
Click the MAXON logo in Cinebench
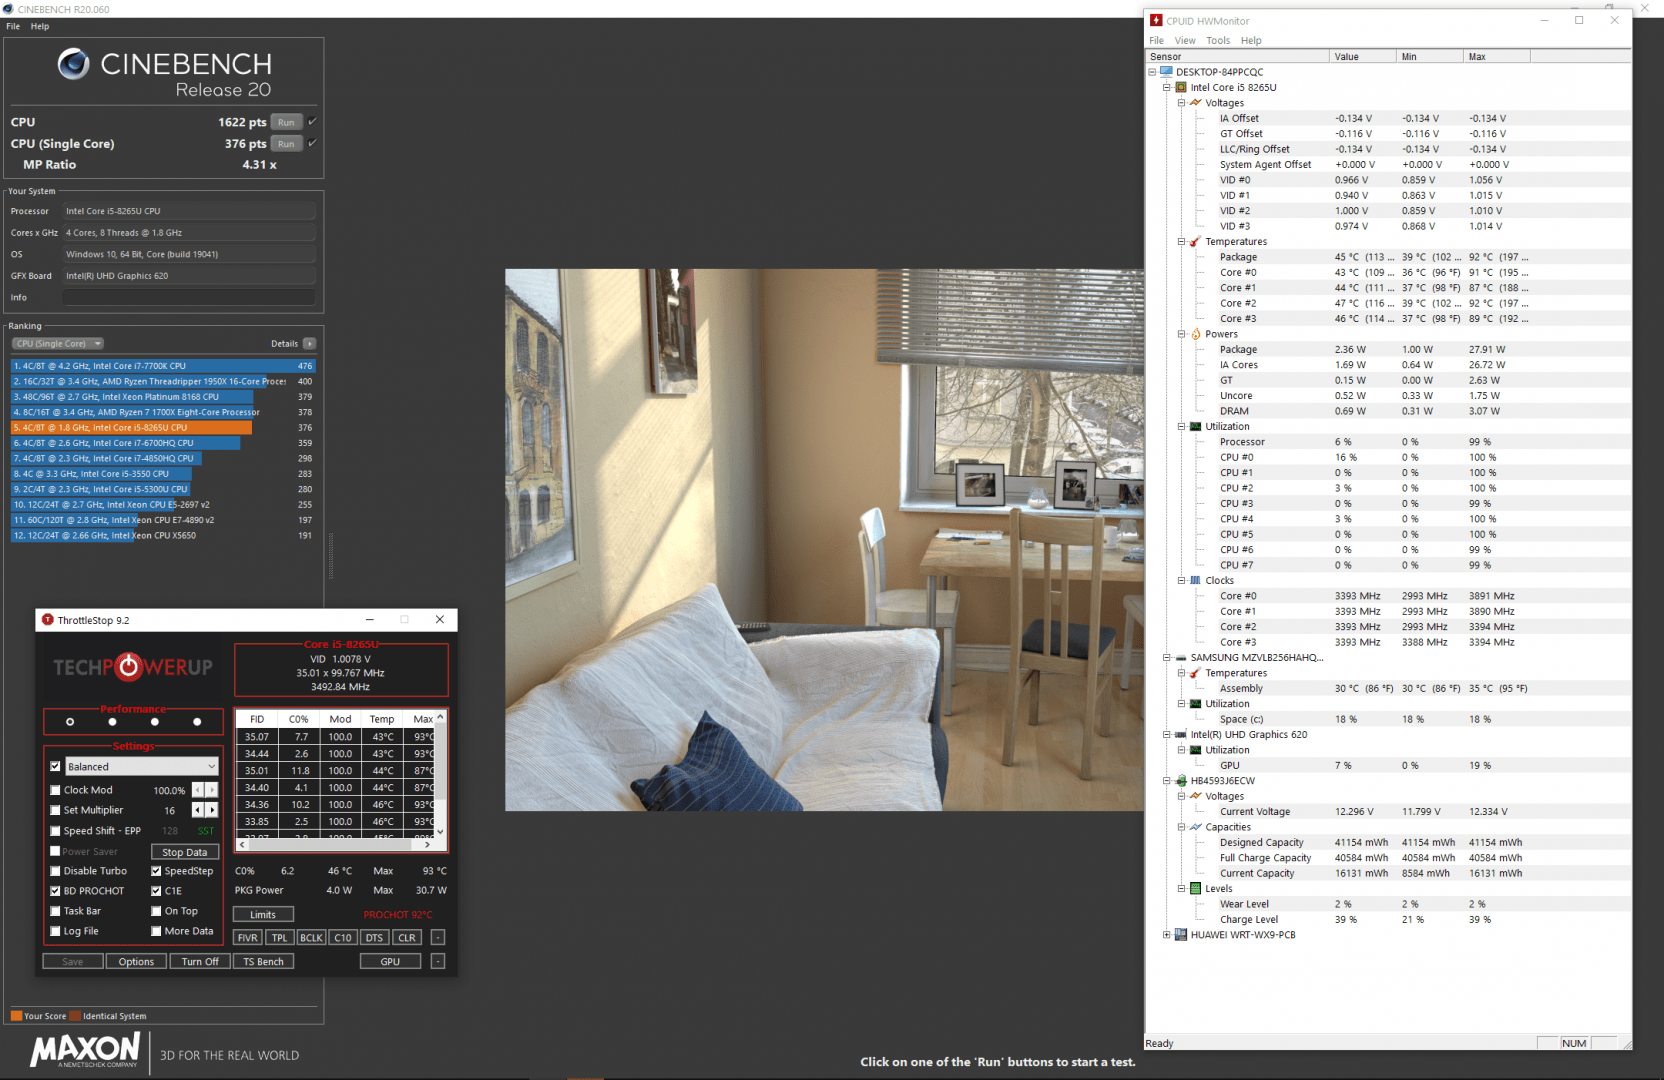tap(85, 1050)
